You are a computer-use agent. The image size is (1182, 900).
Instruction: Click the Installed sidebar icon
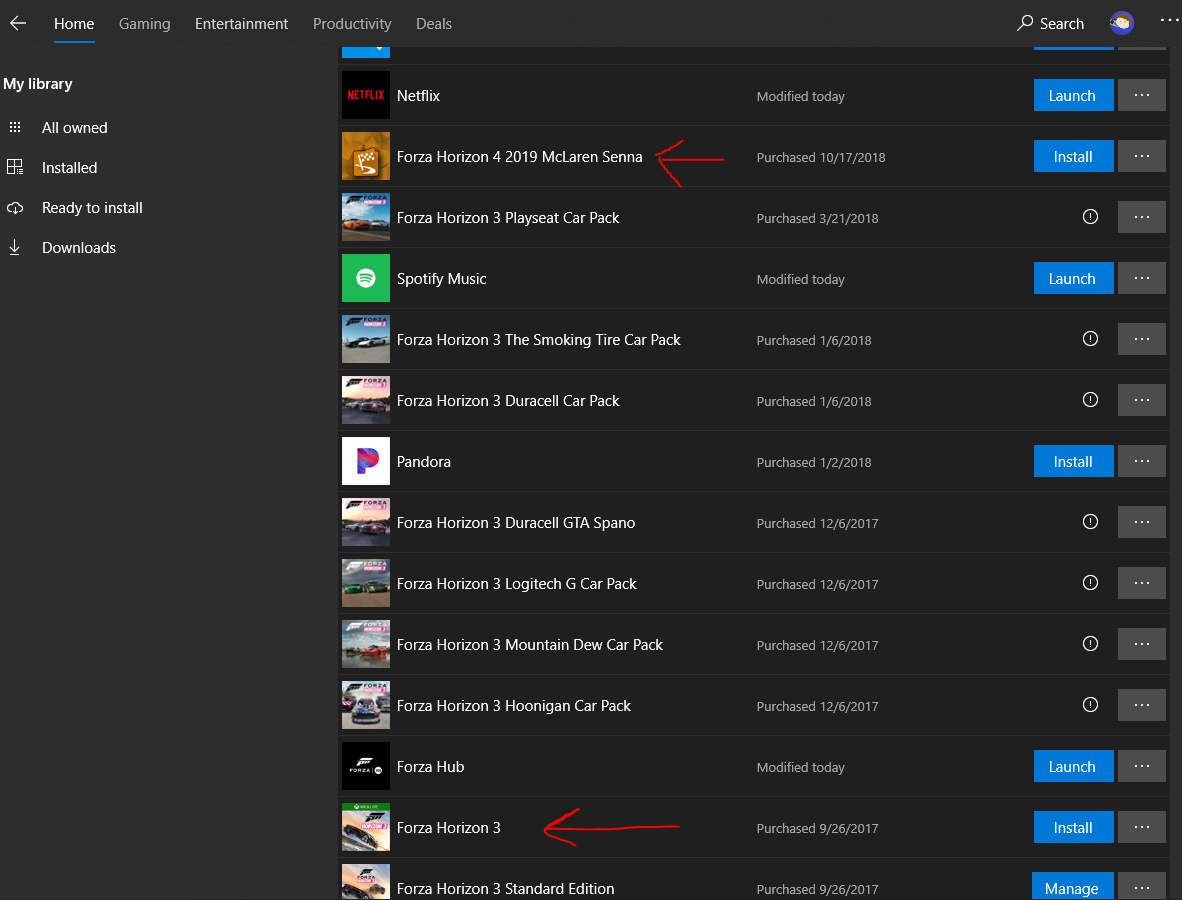pos(15,167)
